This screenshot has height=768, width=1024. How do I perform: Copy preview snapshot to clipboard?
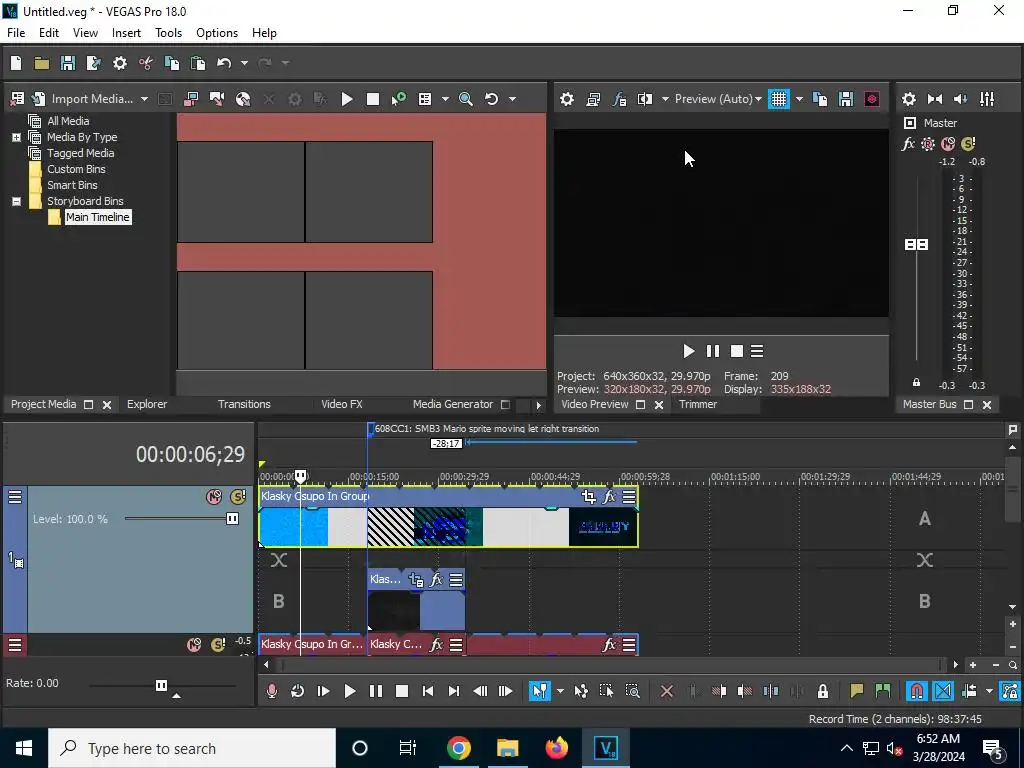820,99
